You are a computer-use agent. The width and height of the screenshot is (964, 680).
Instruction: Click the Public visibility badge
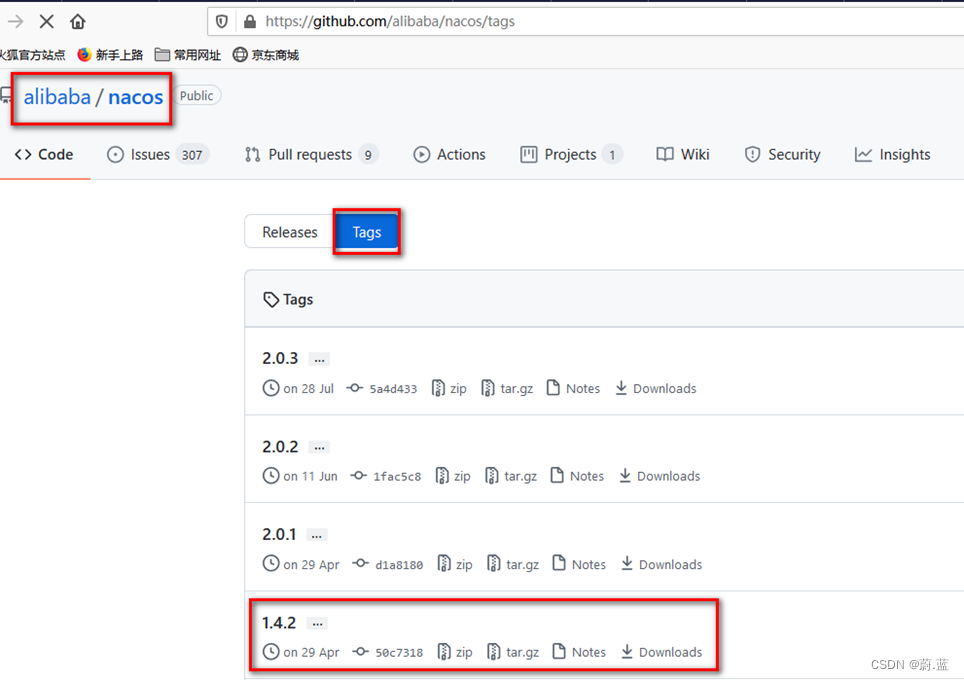pos(197,96)
